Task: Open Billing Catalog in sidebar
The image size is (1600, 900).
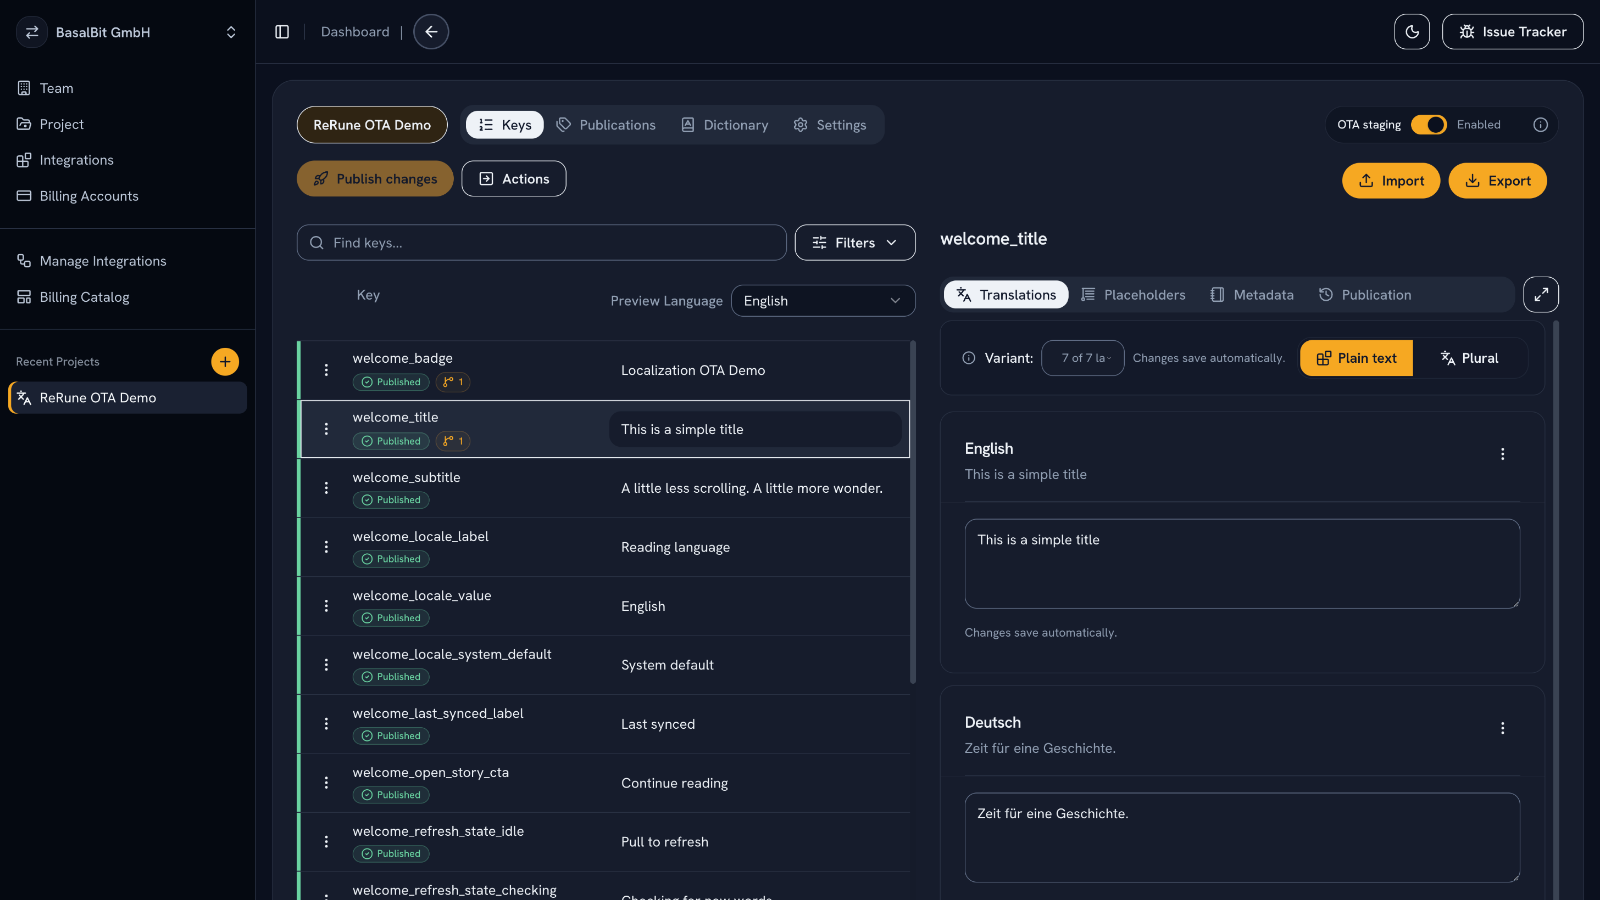Action: pyautogui.click(x=127, y=297)
